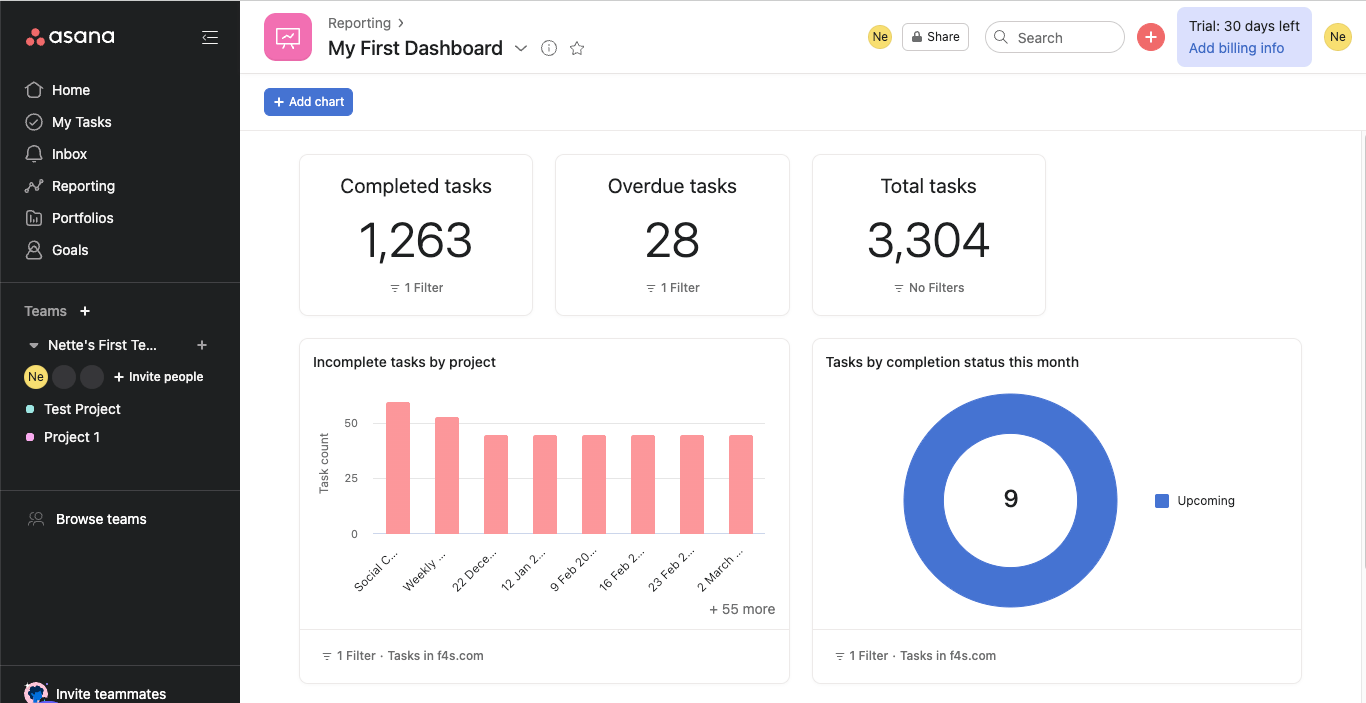Click the pink Project 1 color dot
This screenshot has height=703, width=1366.
pyautogui.click(x=30, y=437)
